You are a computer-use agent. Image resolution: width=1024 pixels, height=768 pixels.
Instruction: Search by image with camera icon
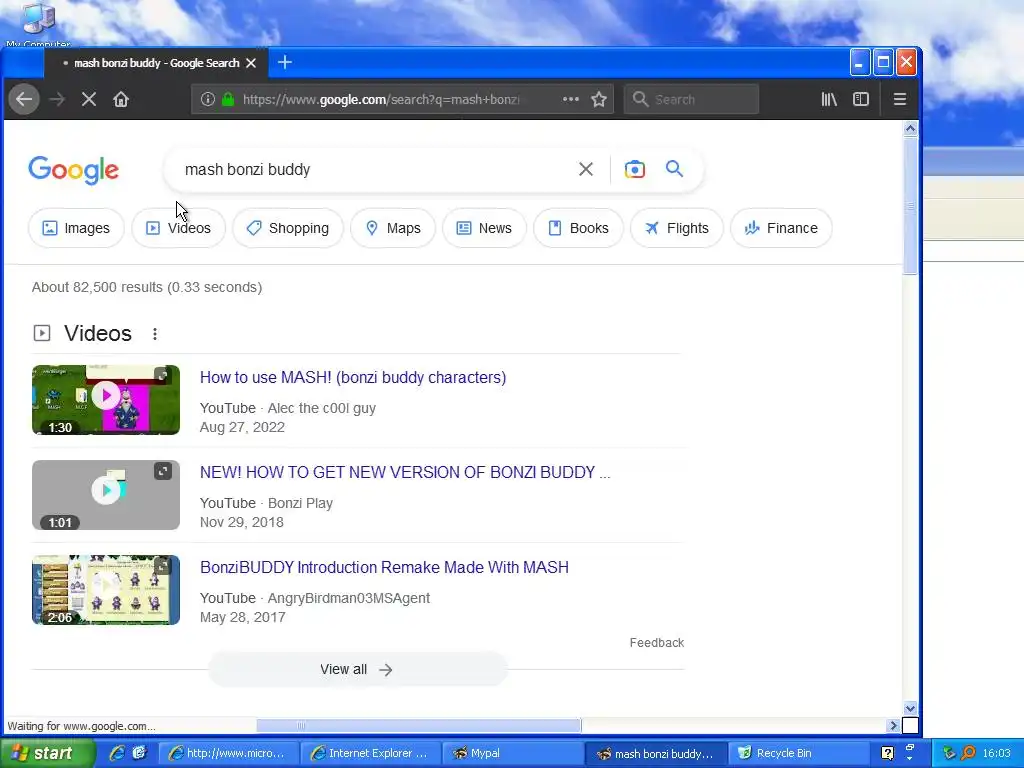point(634,169)
